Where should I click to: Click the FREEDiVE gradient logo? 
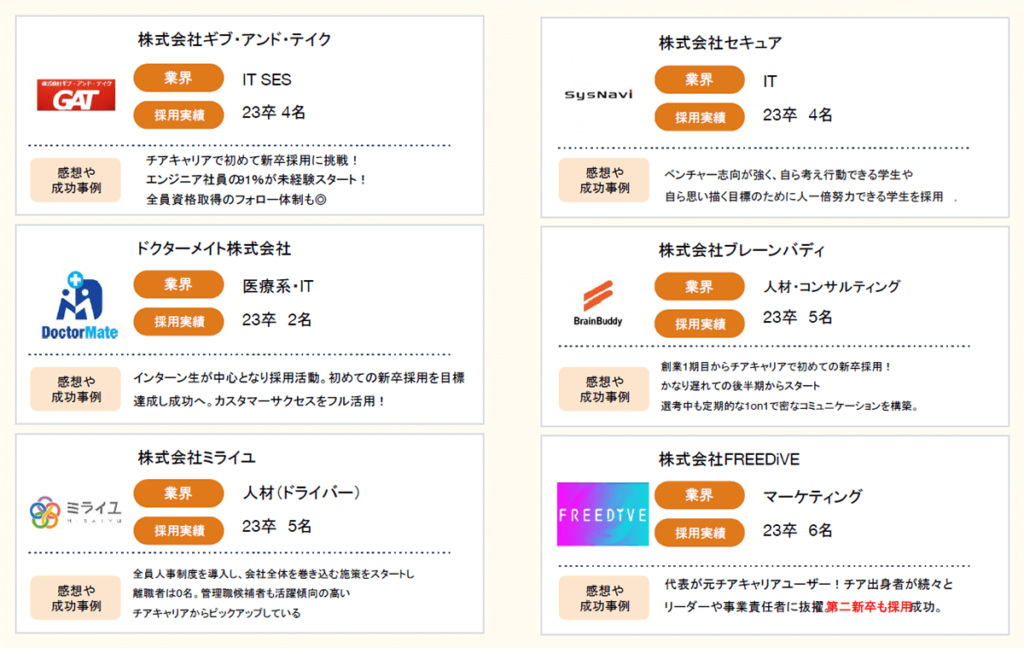click(x=603, y=514)
